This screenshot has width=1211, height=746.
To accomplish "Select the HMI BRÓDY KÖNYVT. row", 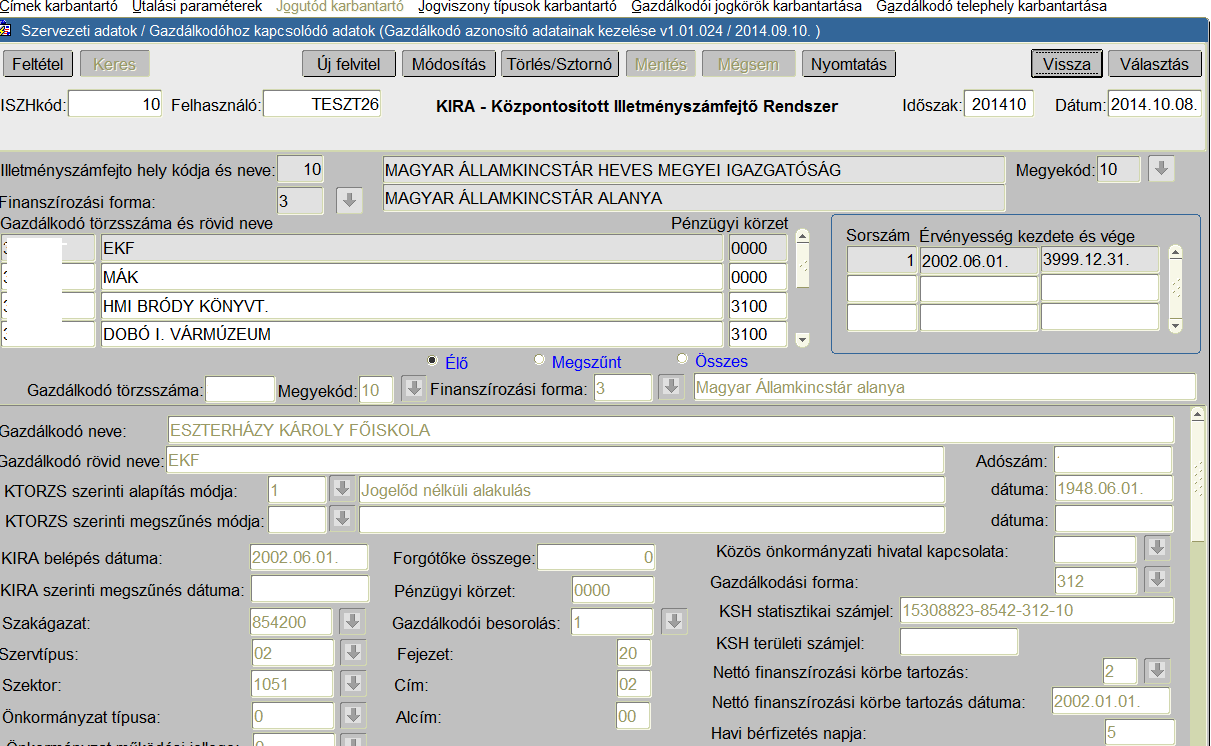I will [411, 305].
